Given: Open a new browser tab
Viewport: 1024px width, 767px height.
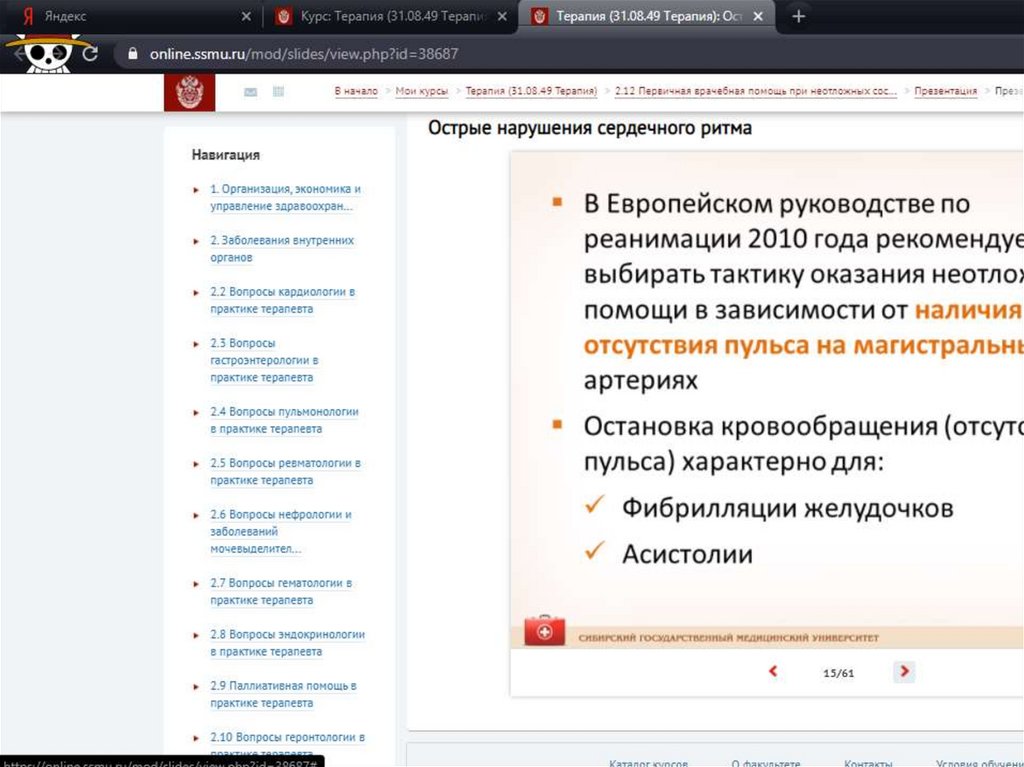Looking at the screenshot, I should pyautogui.click(x=798, y=17).
